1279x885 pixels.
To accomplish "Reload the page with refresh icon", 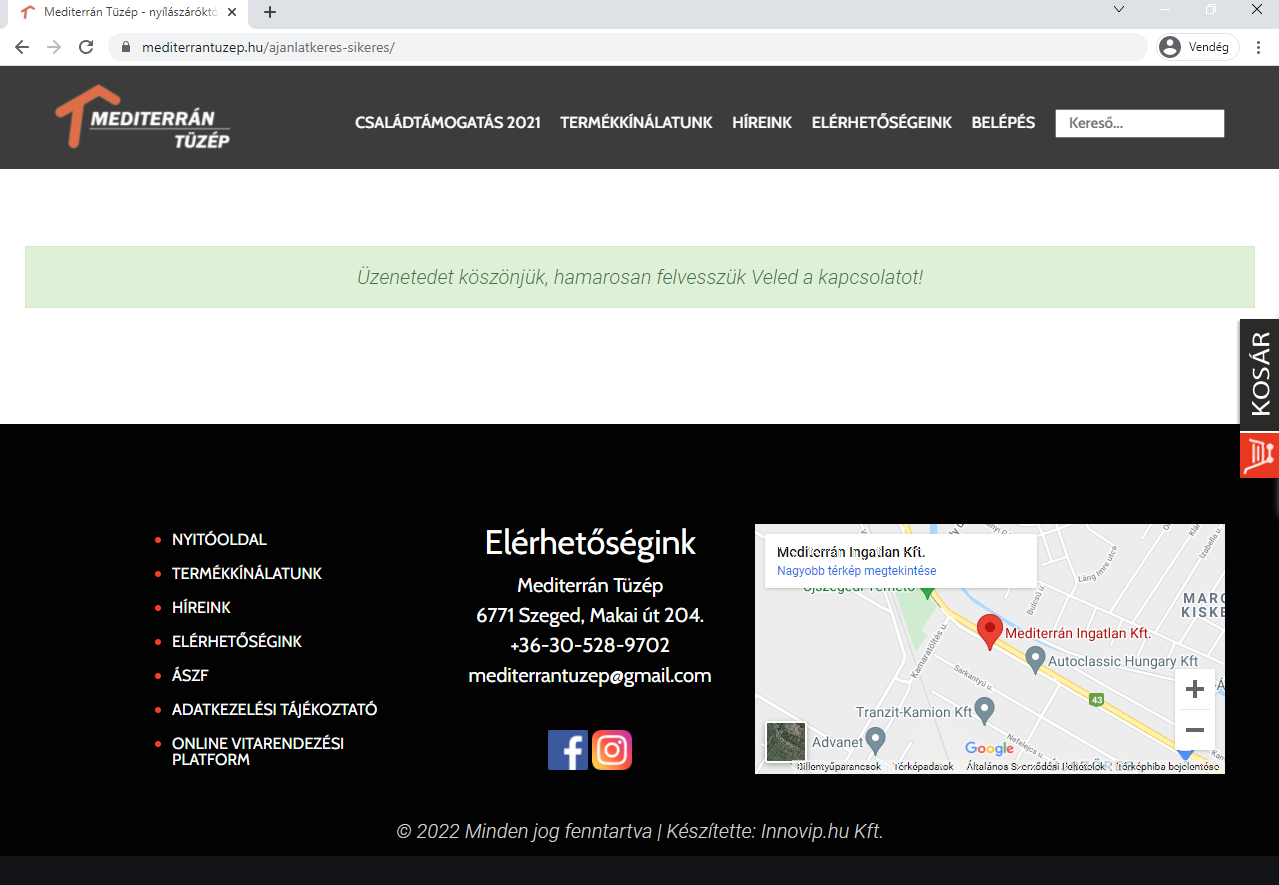I will point(86,47).
